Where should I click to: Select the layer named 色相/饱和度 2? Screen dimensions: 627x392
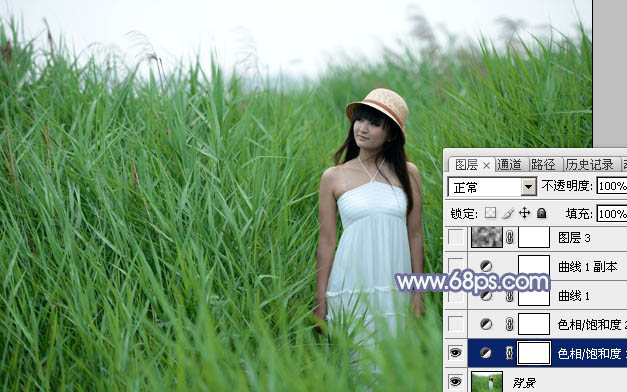point(592,324)
